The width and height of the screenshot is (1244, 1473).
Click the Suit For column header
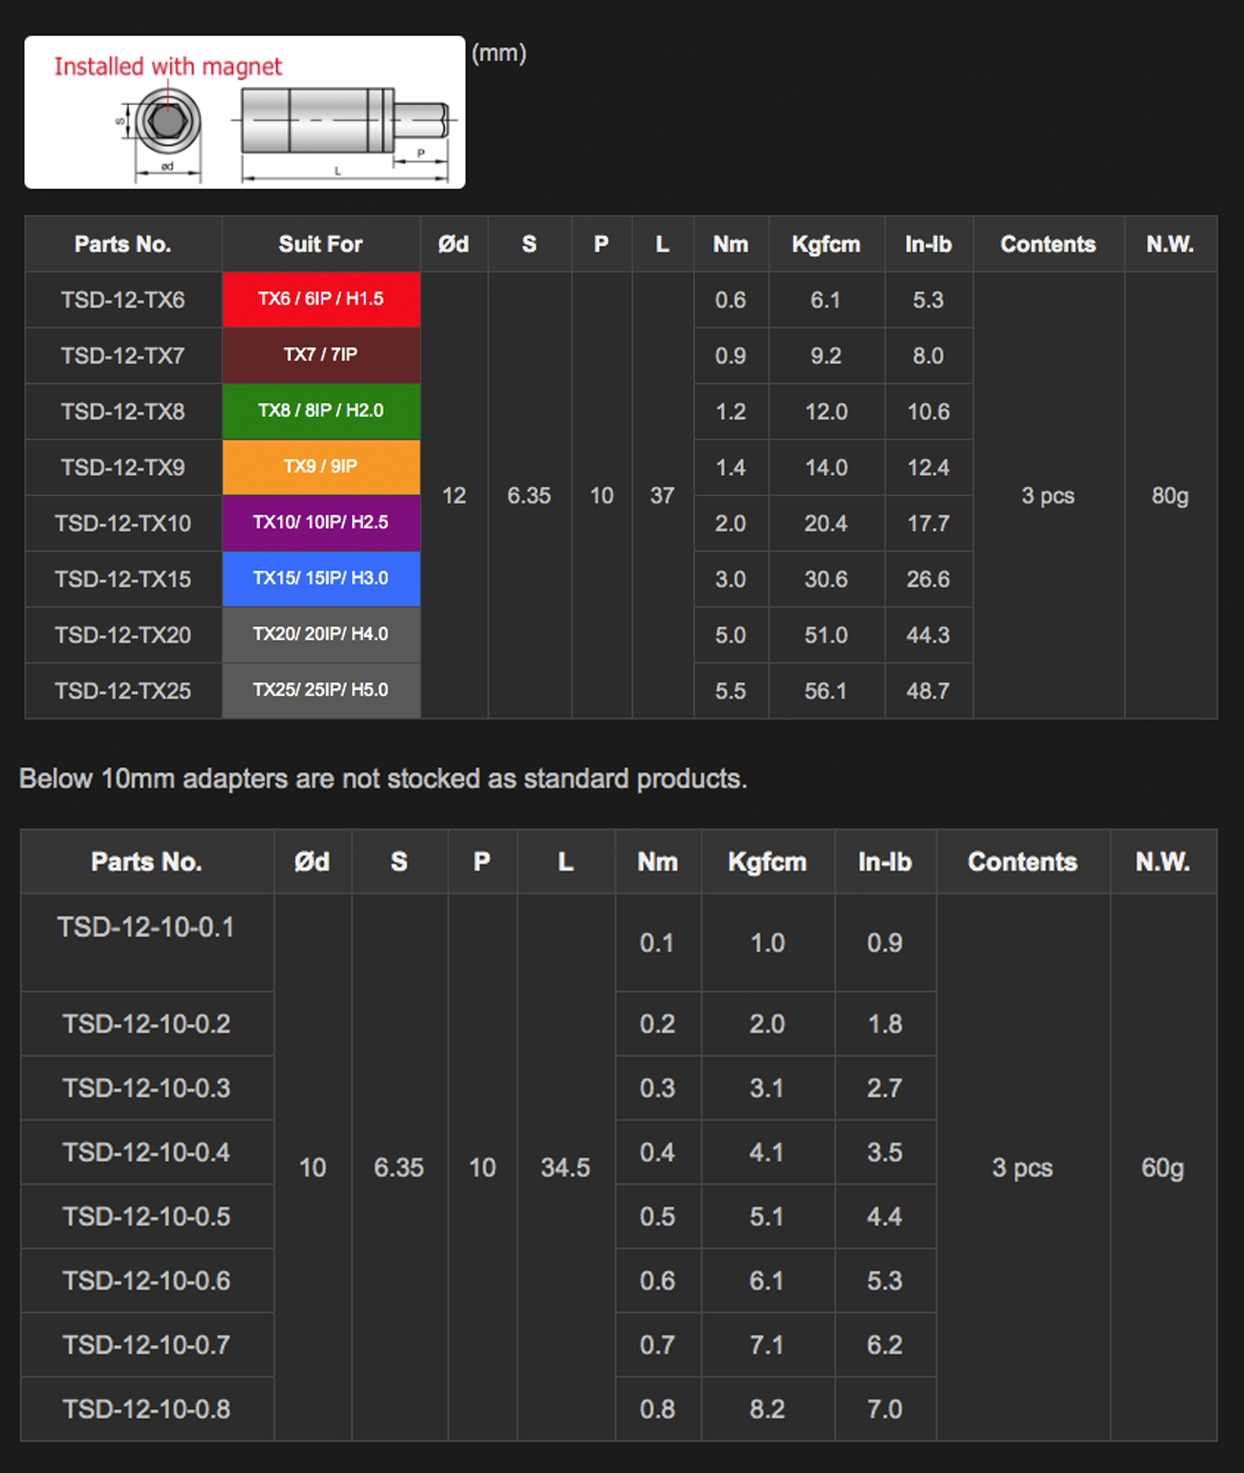pyautogui.click(x=321, y=244)
